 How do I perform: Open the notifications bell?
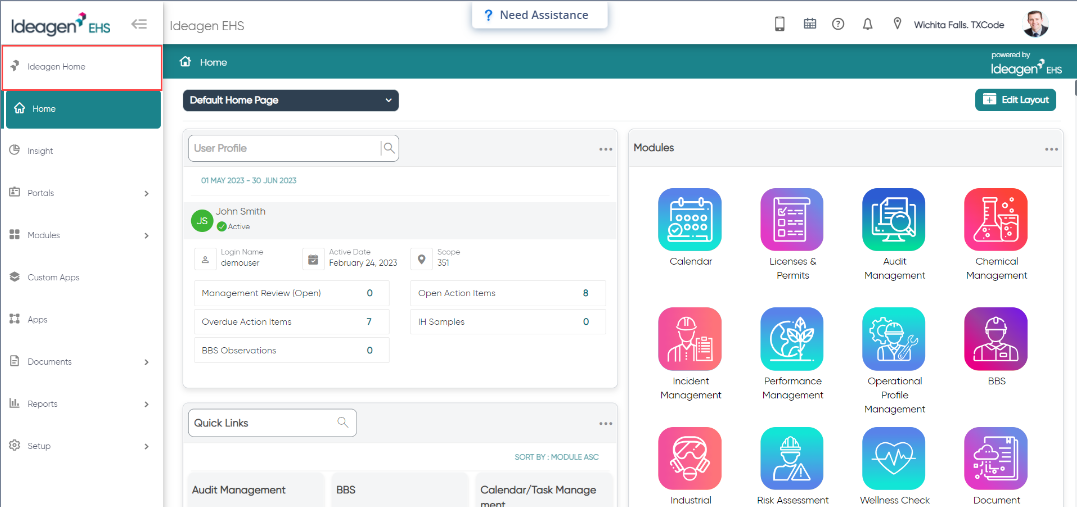tap(868, 24)
